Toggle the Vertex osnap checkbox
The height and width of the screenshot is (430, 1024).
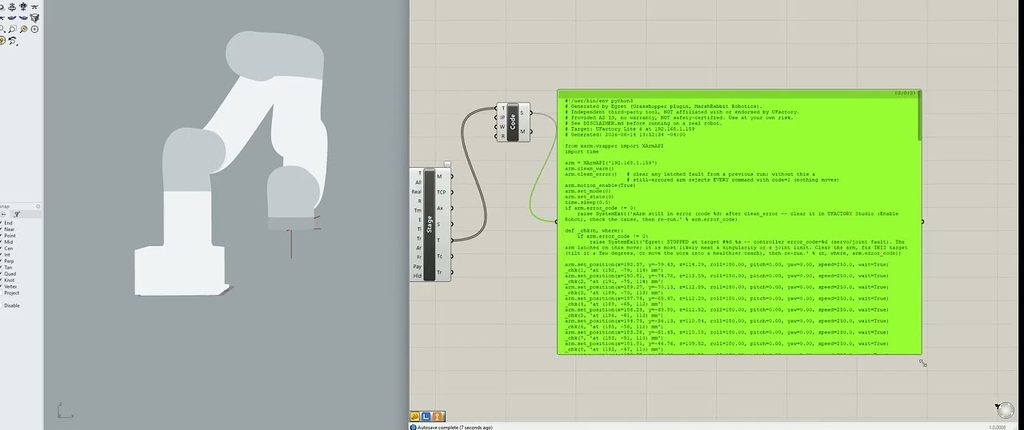click(1, 286)
